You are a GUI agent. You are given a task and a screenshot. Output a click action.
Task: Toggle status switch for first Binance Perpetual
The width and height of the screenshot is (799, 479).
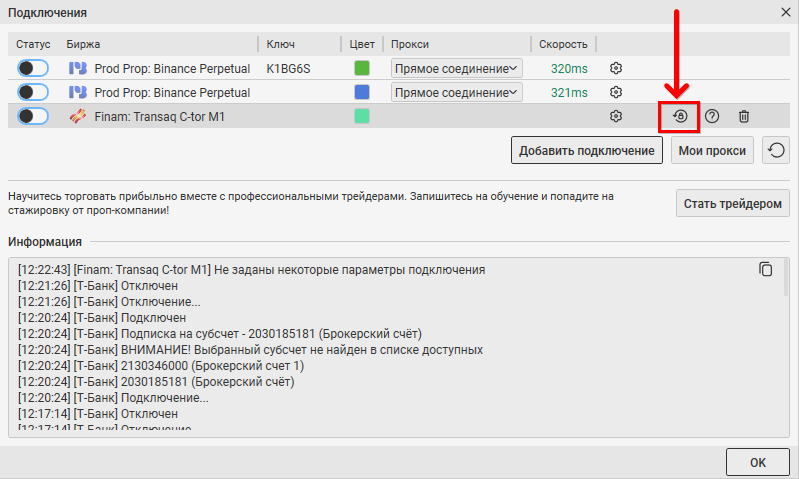click(x=33, y=68)
